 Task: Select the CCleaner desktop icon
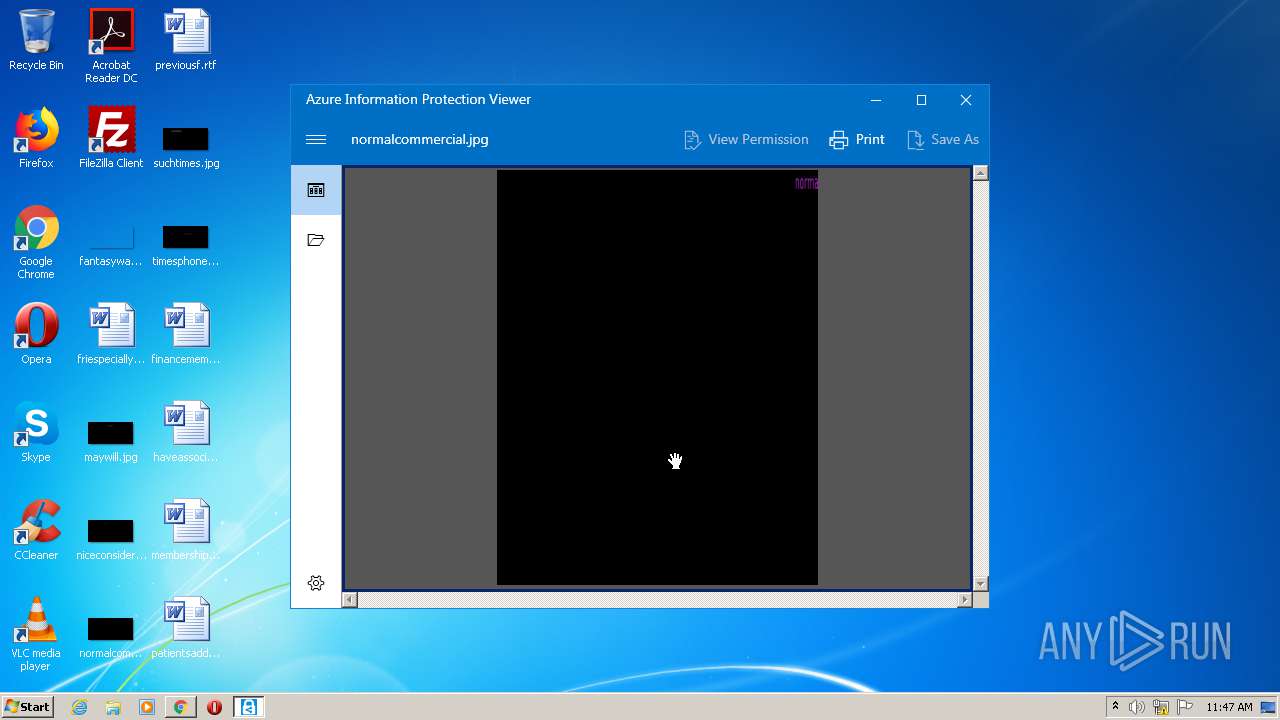pos(36,530)
